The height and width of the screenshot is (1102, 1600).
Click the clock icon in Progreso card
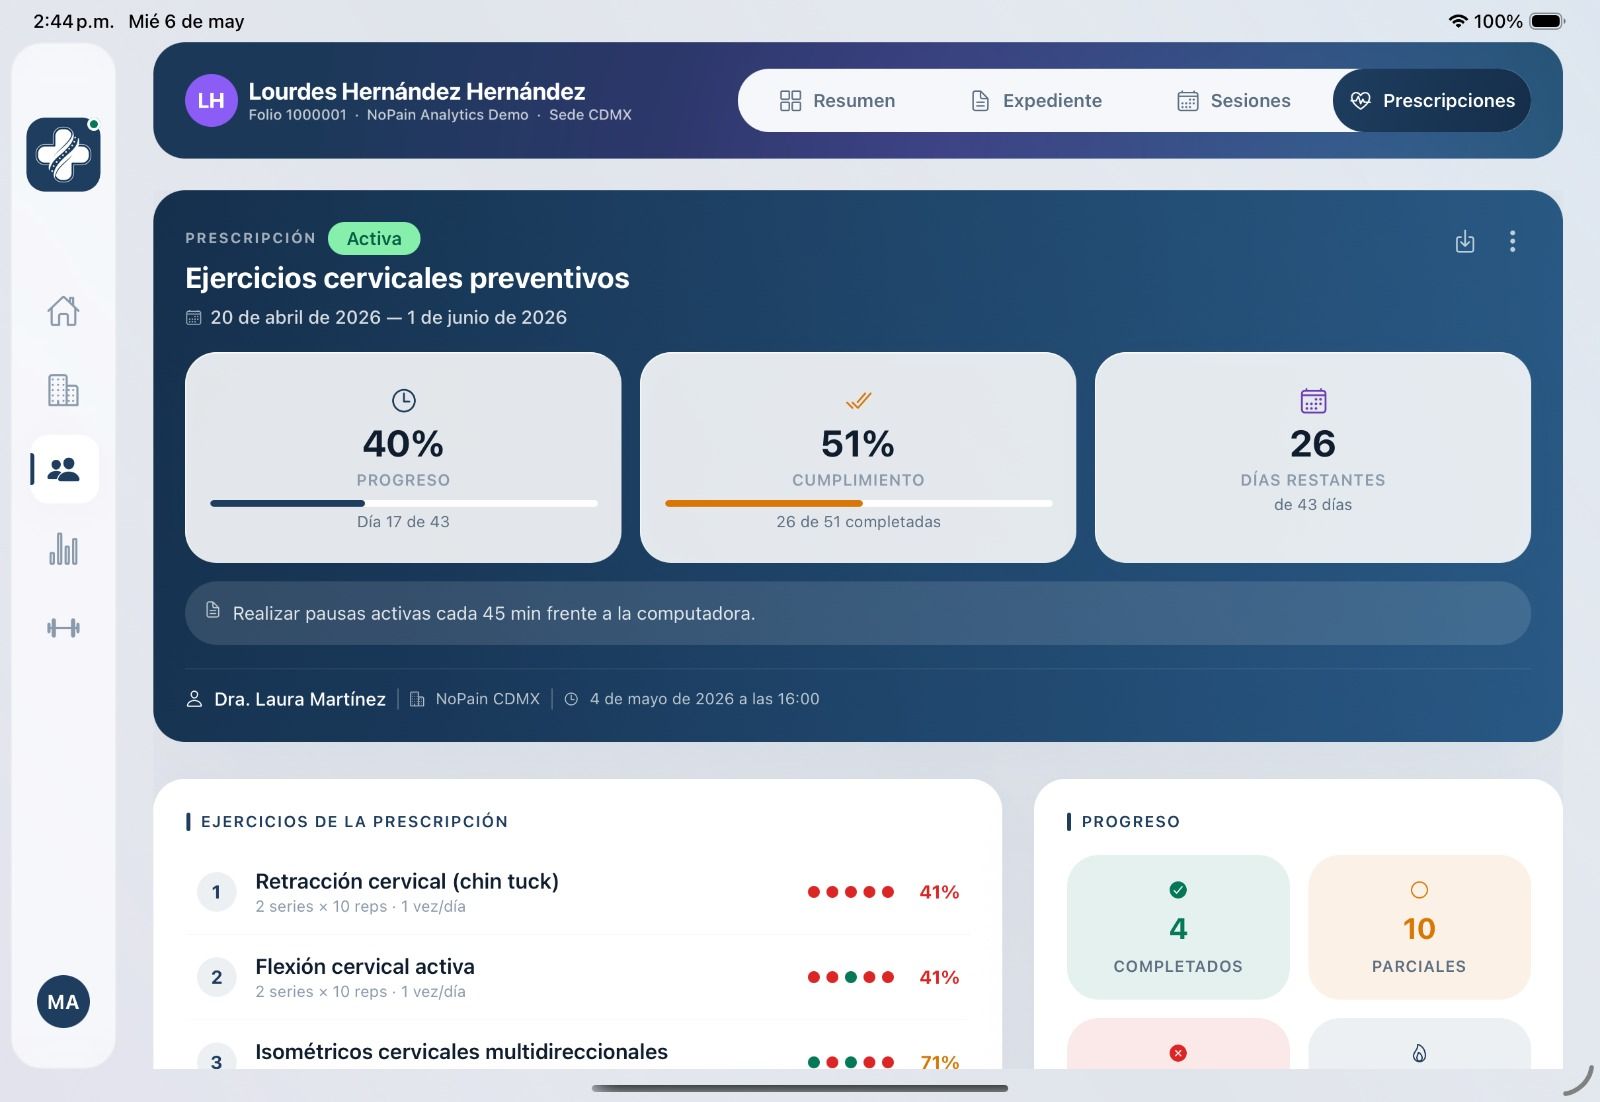pos(403,401)
